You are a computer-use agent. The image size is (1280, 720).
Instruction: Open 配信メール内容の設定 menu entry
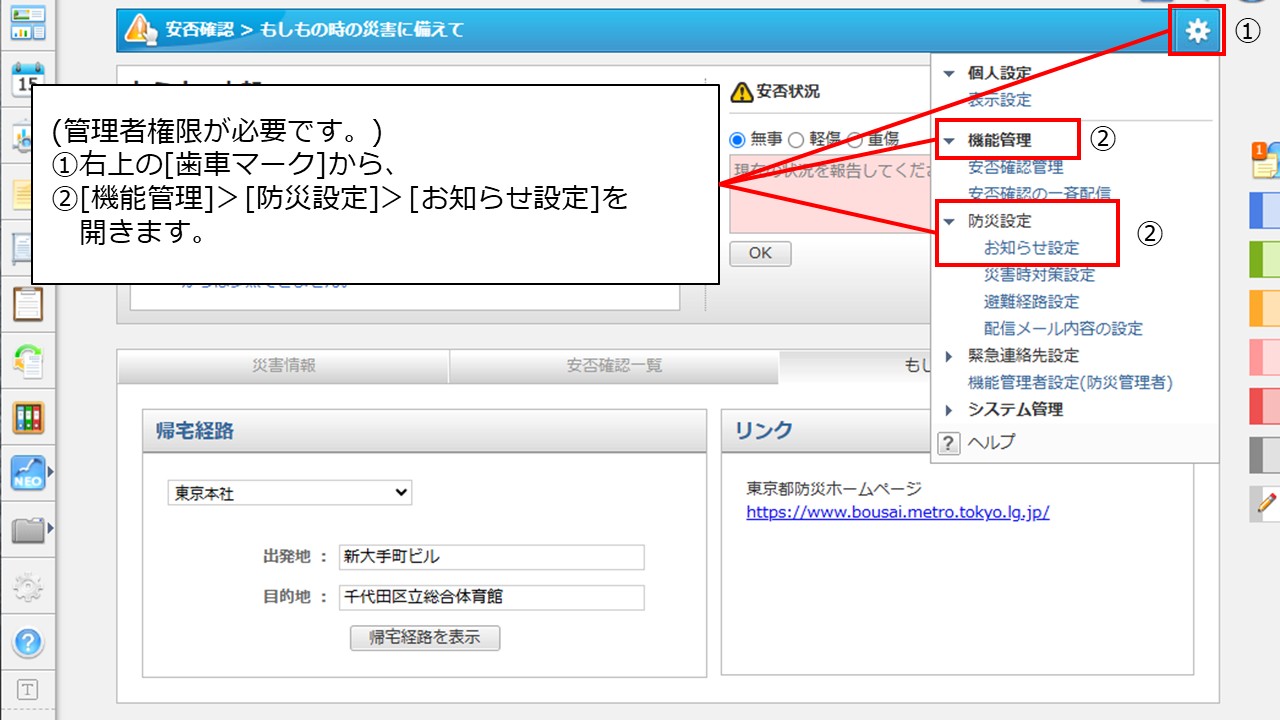(x=1063, y=328)
